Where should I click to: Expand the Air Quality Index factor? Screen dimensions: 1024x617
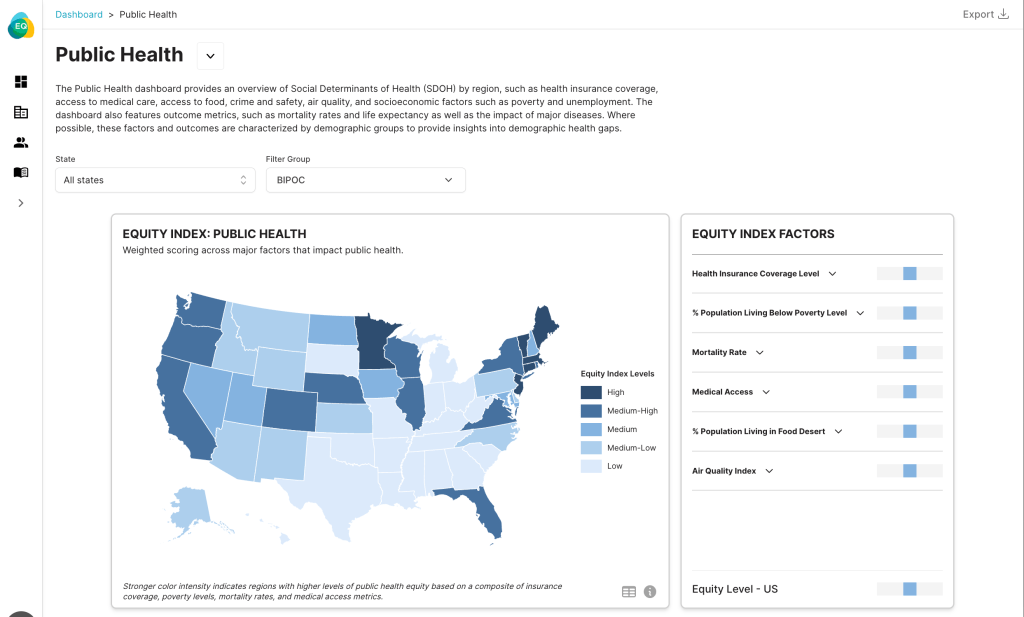pyautogui.click(x=769, y=471)
